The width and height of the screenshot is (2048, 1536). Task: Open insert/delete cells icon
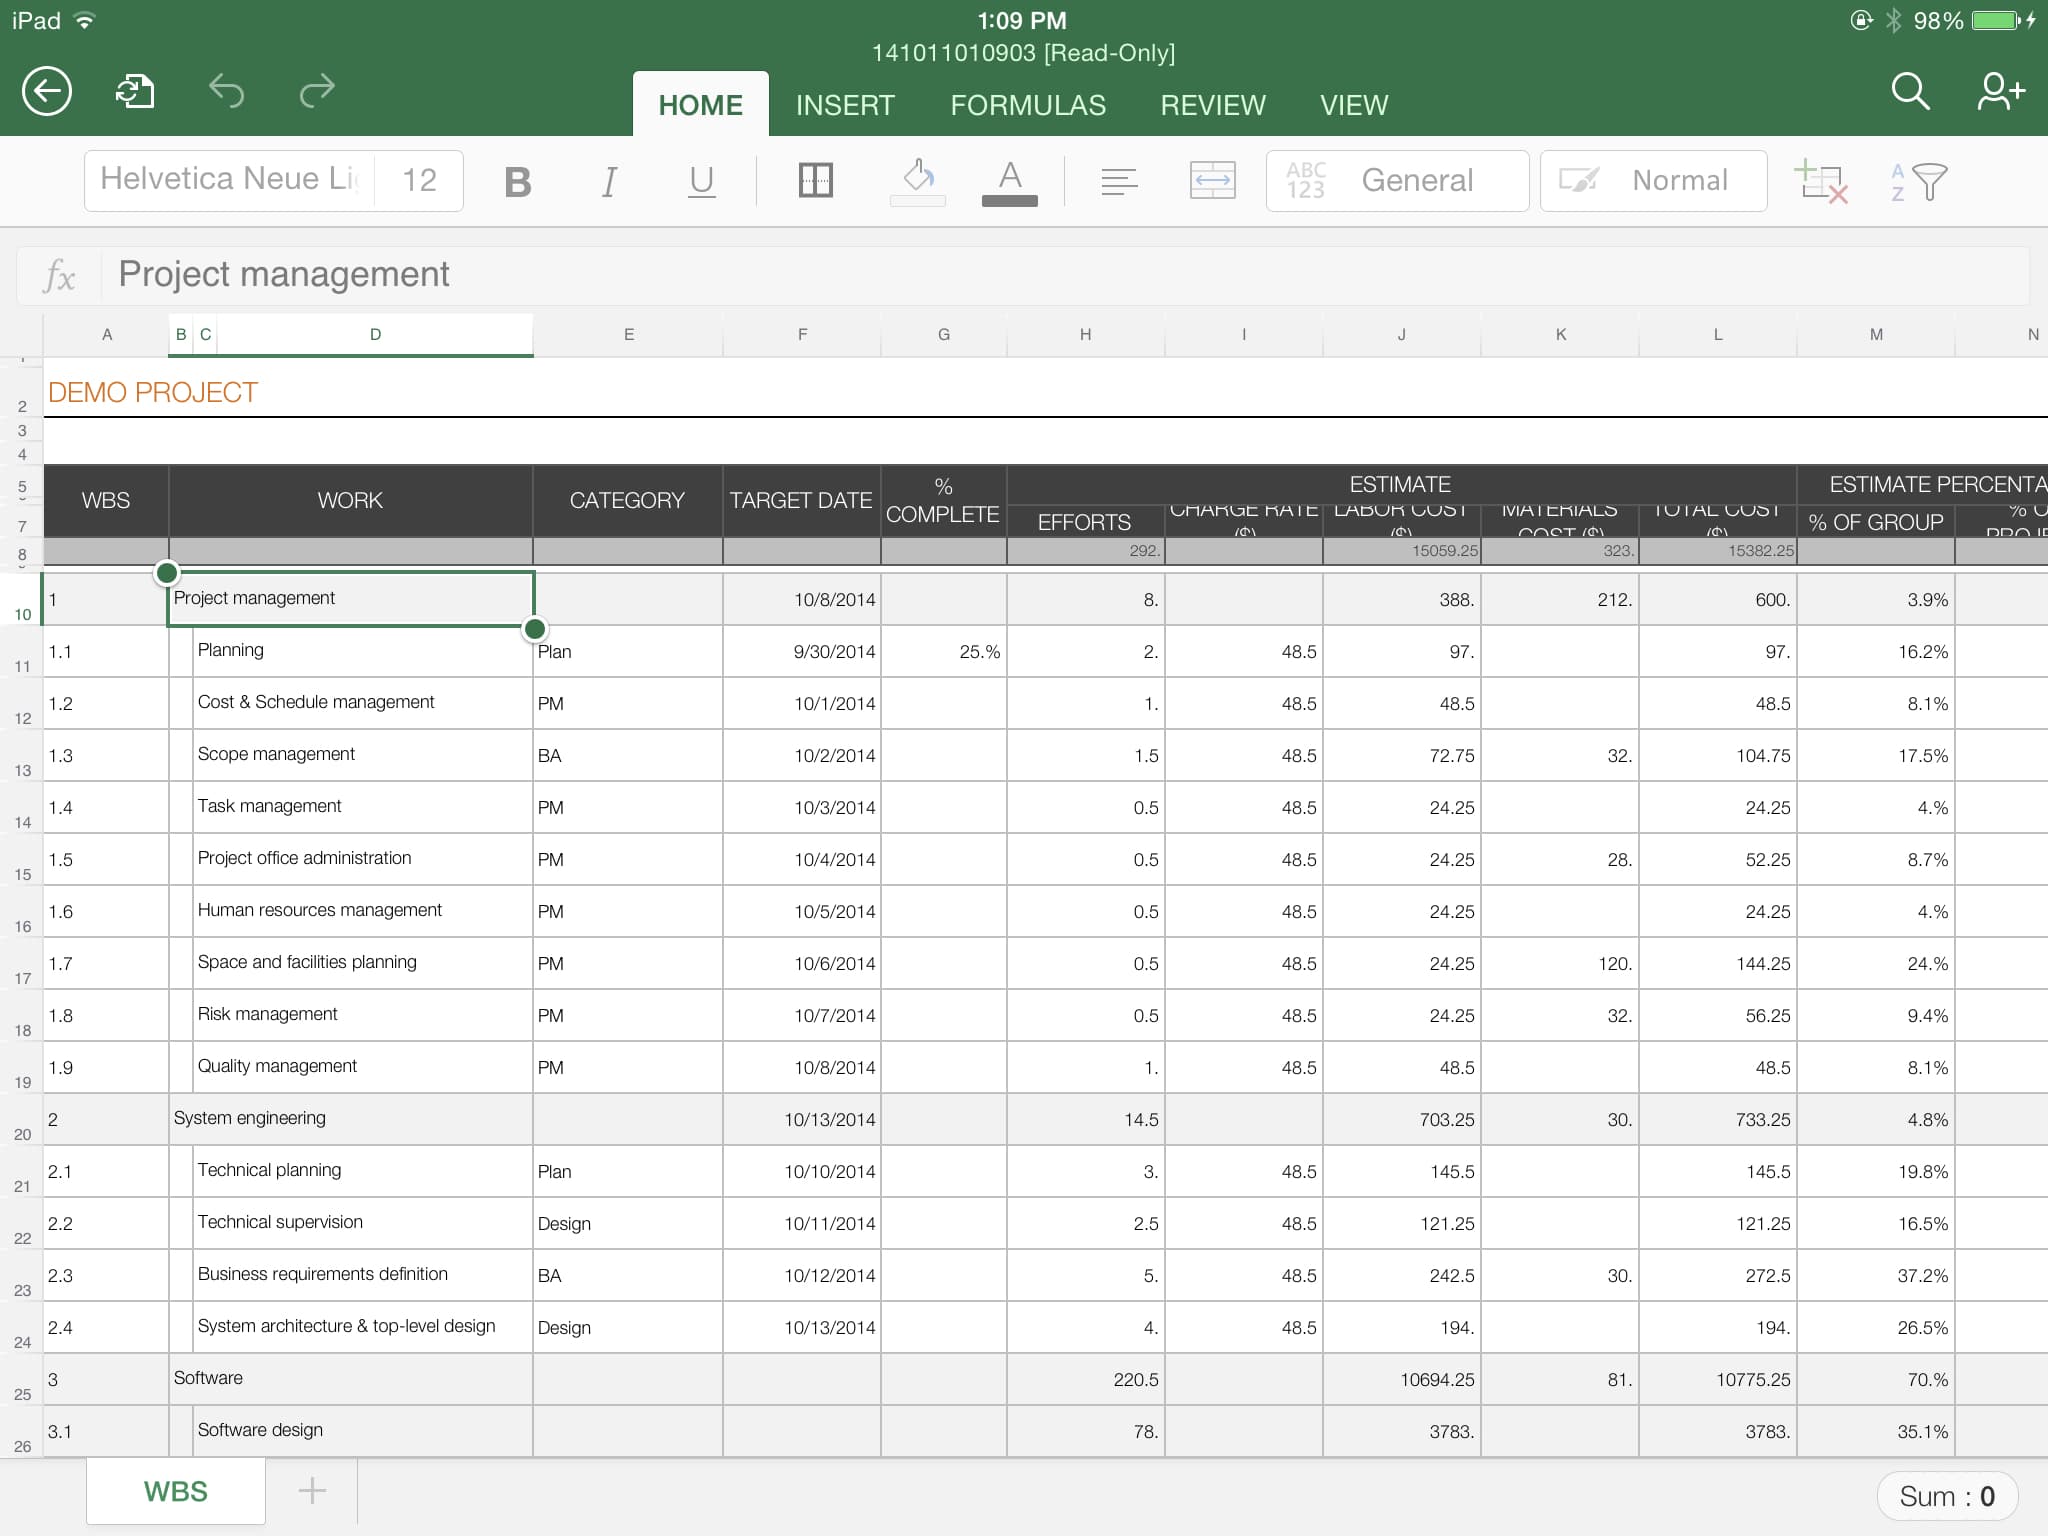(x=1821, y=182)
